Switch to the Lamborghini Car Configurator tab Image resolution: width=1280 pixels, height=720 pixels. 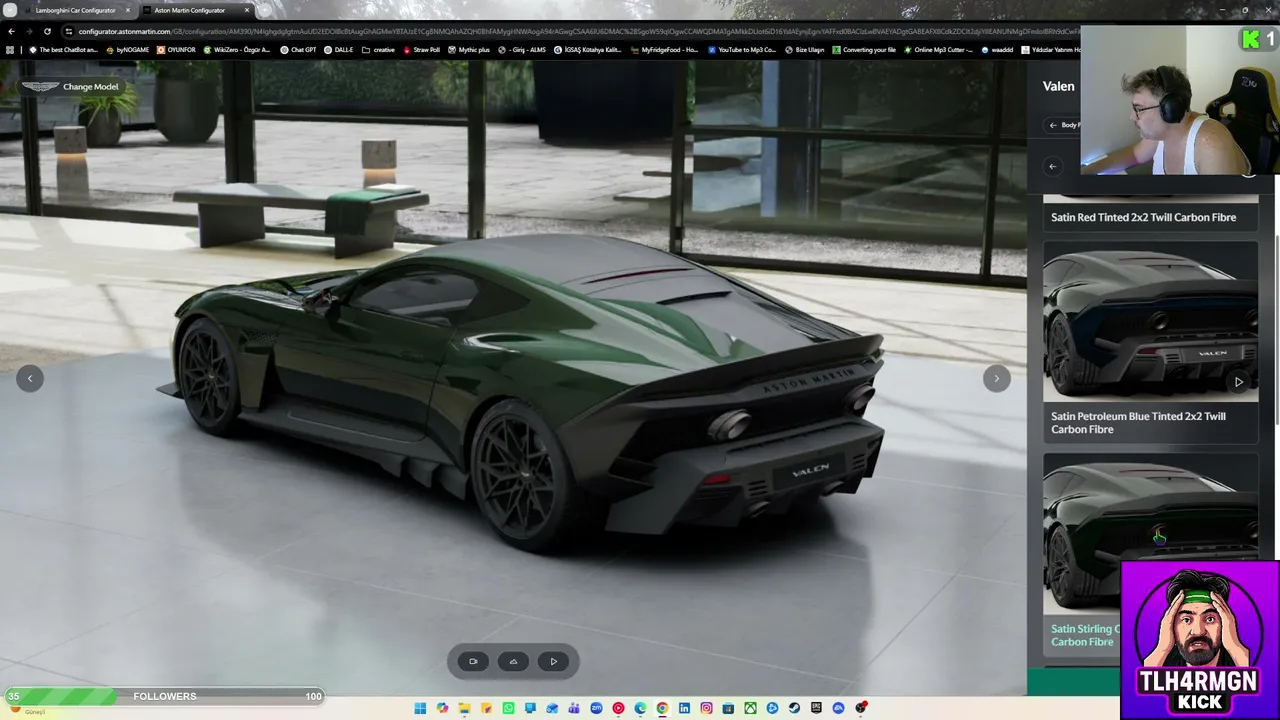coord(76,10)
